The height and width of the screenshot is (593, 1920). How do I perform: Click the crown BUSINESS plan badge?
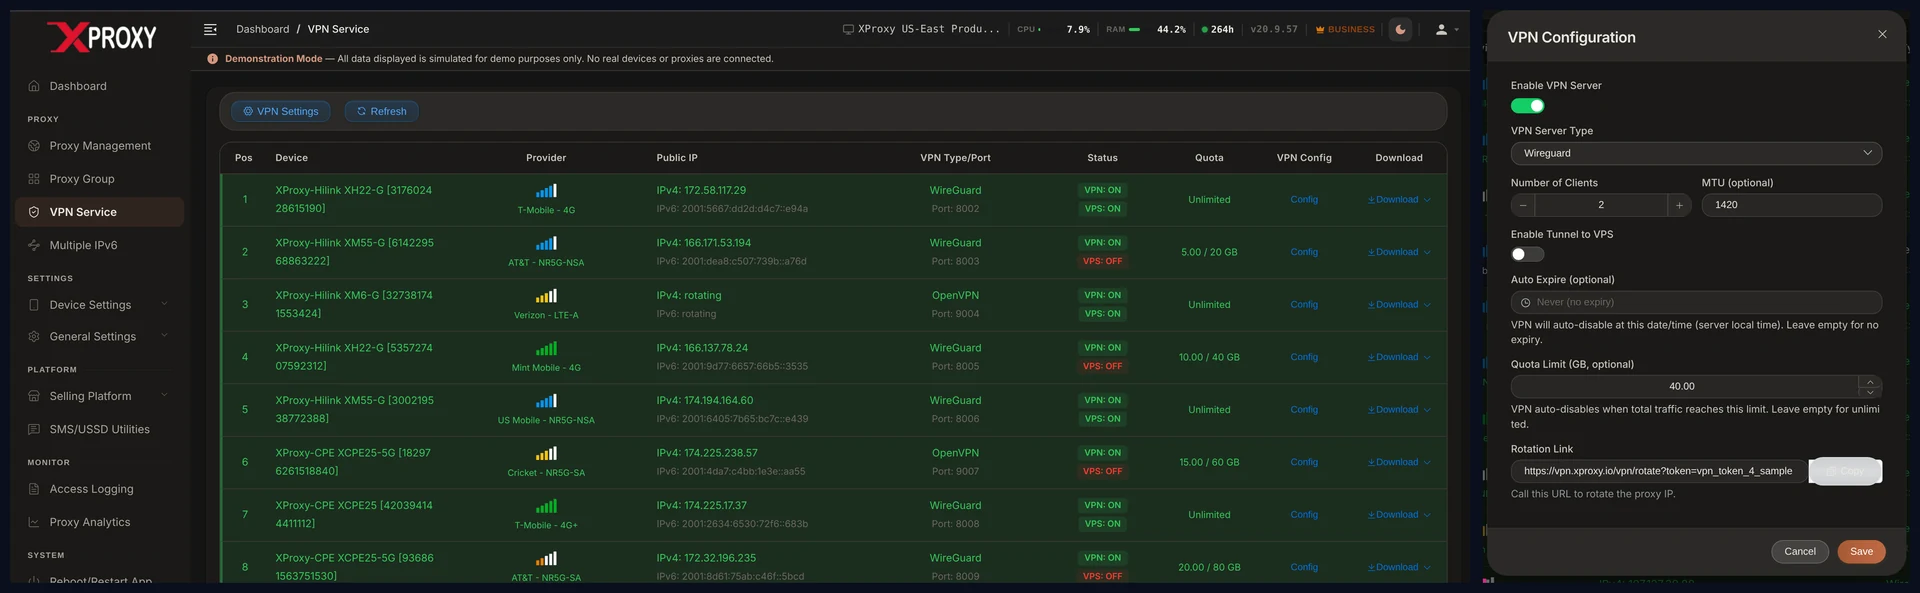point(1345,29)
